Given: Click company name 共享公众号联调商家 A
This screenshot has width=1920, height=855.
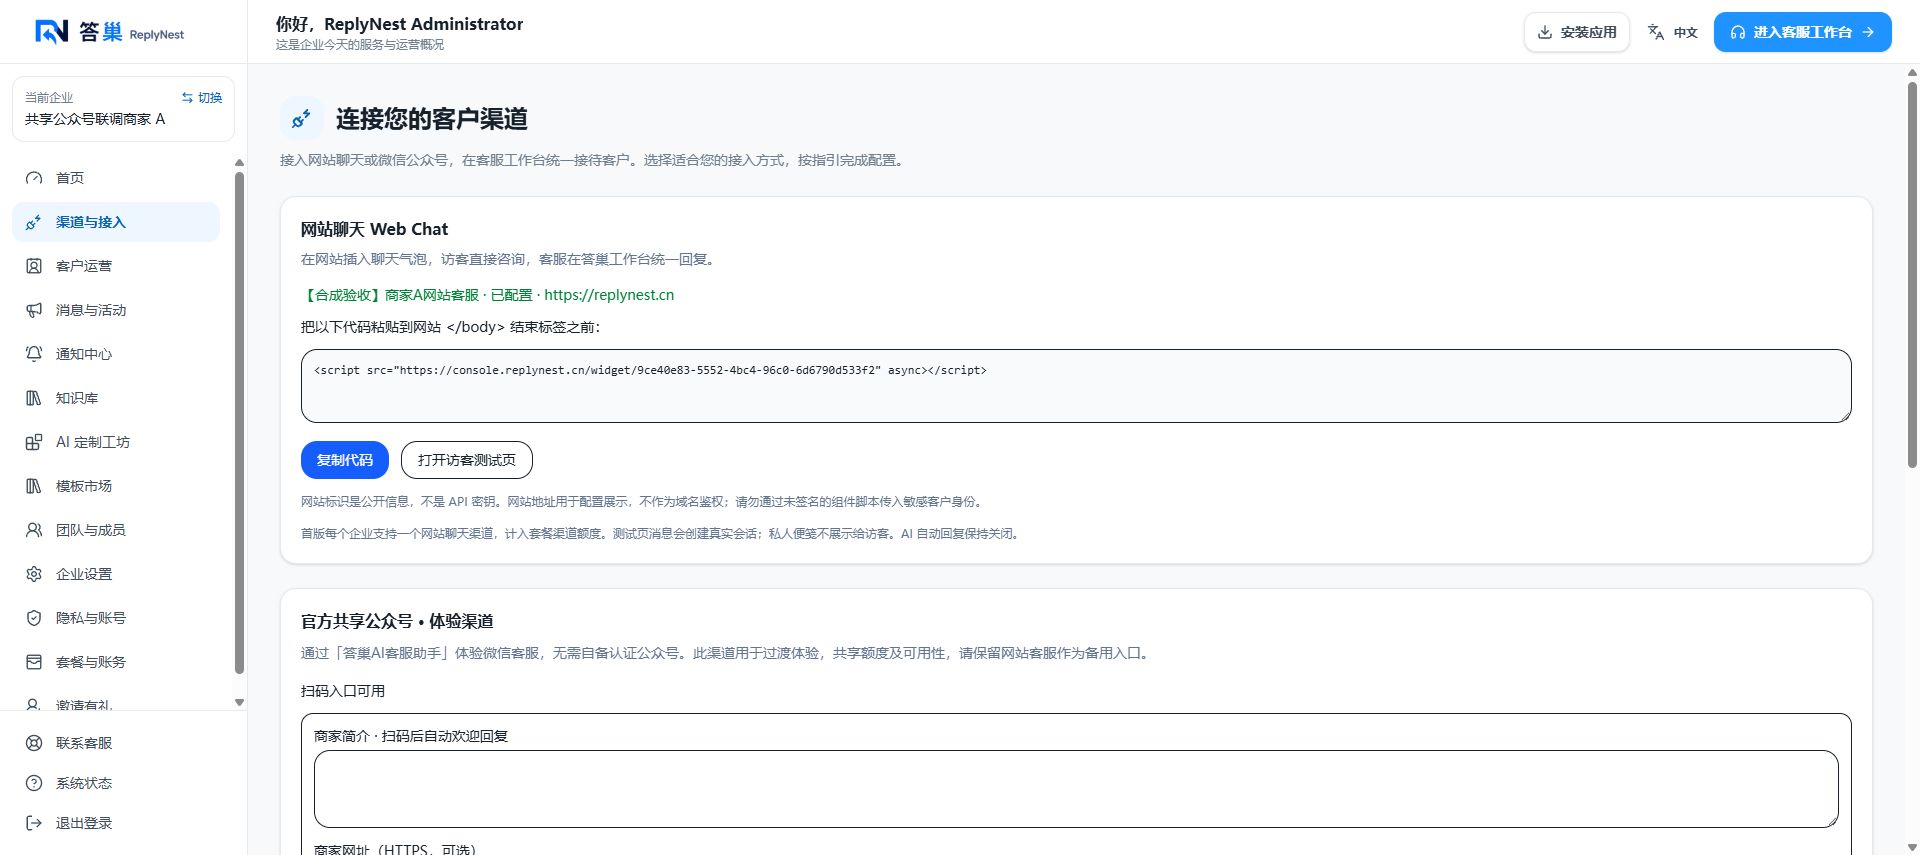Looking at the screenshot, I should [95, 119].
